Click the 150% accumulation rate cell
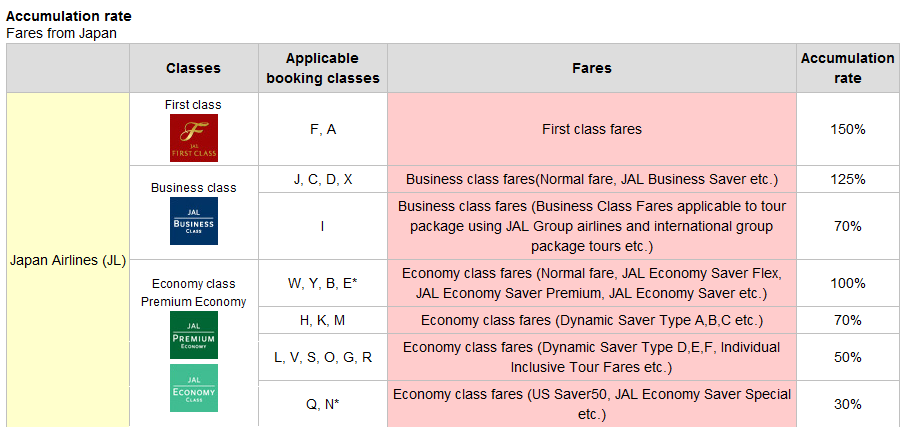Viewport: 902px width, 434px height. coord(847,130)
